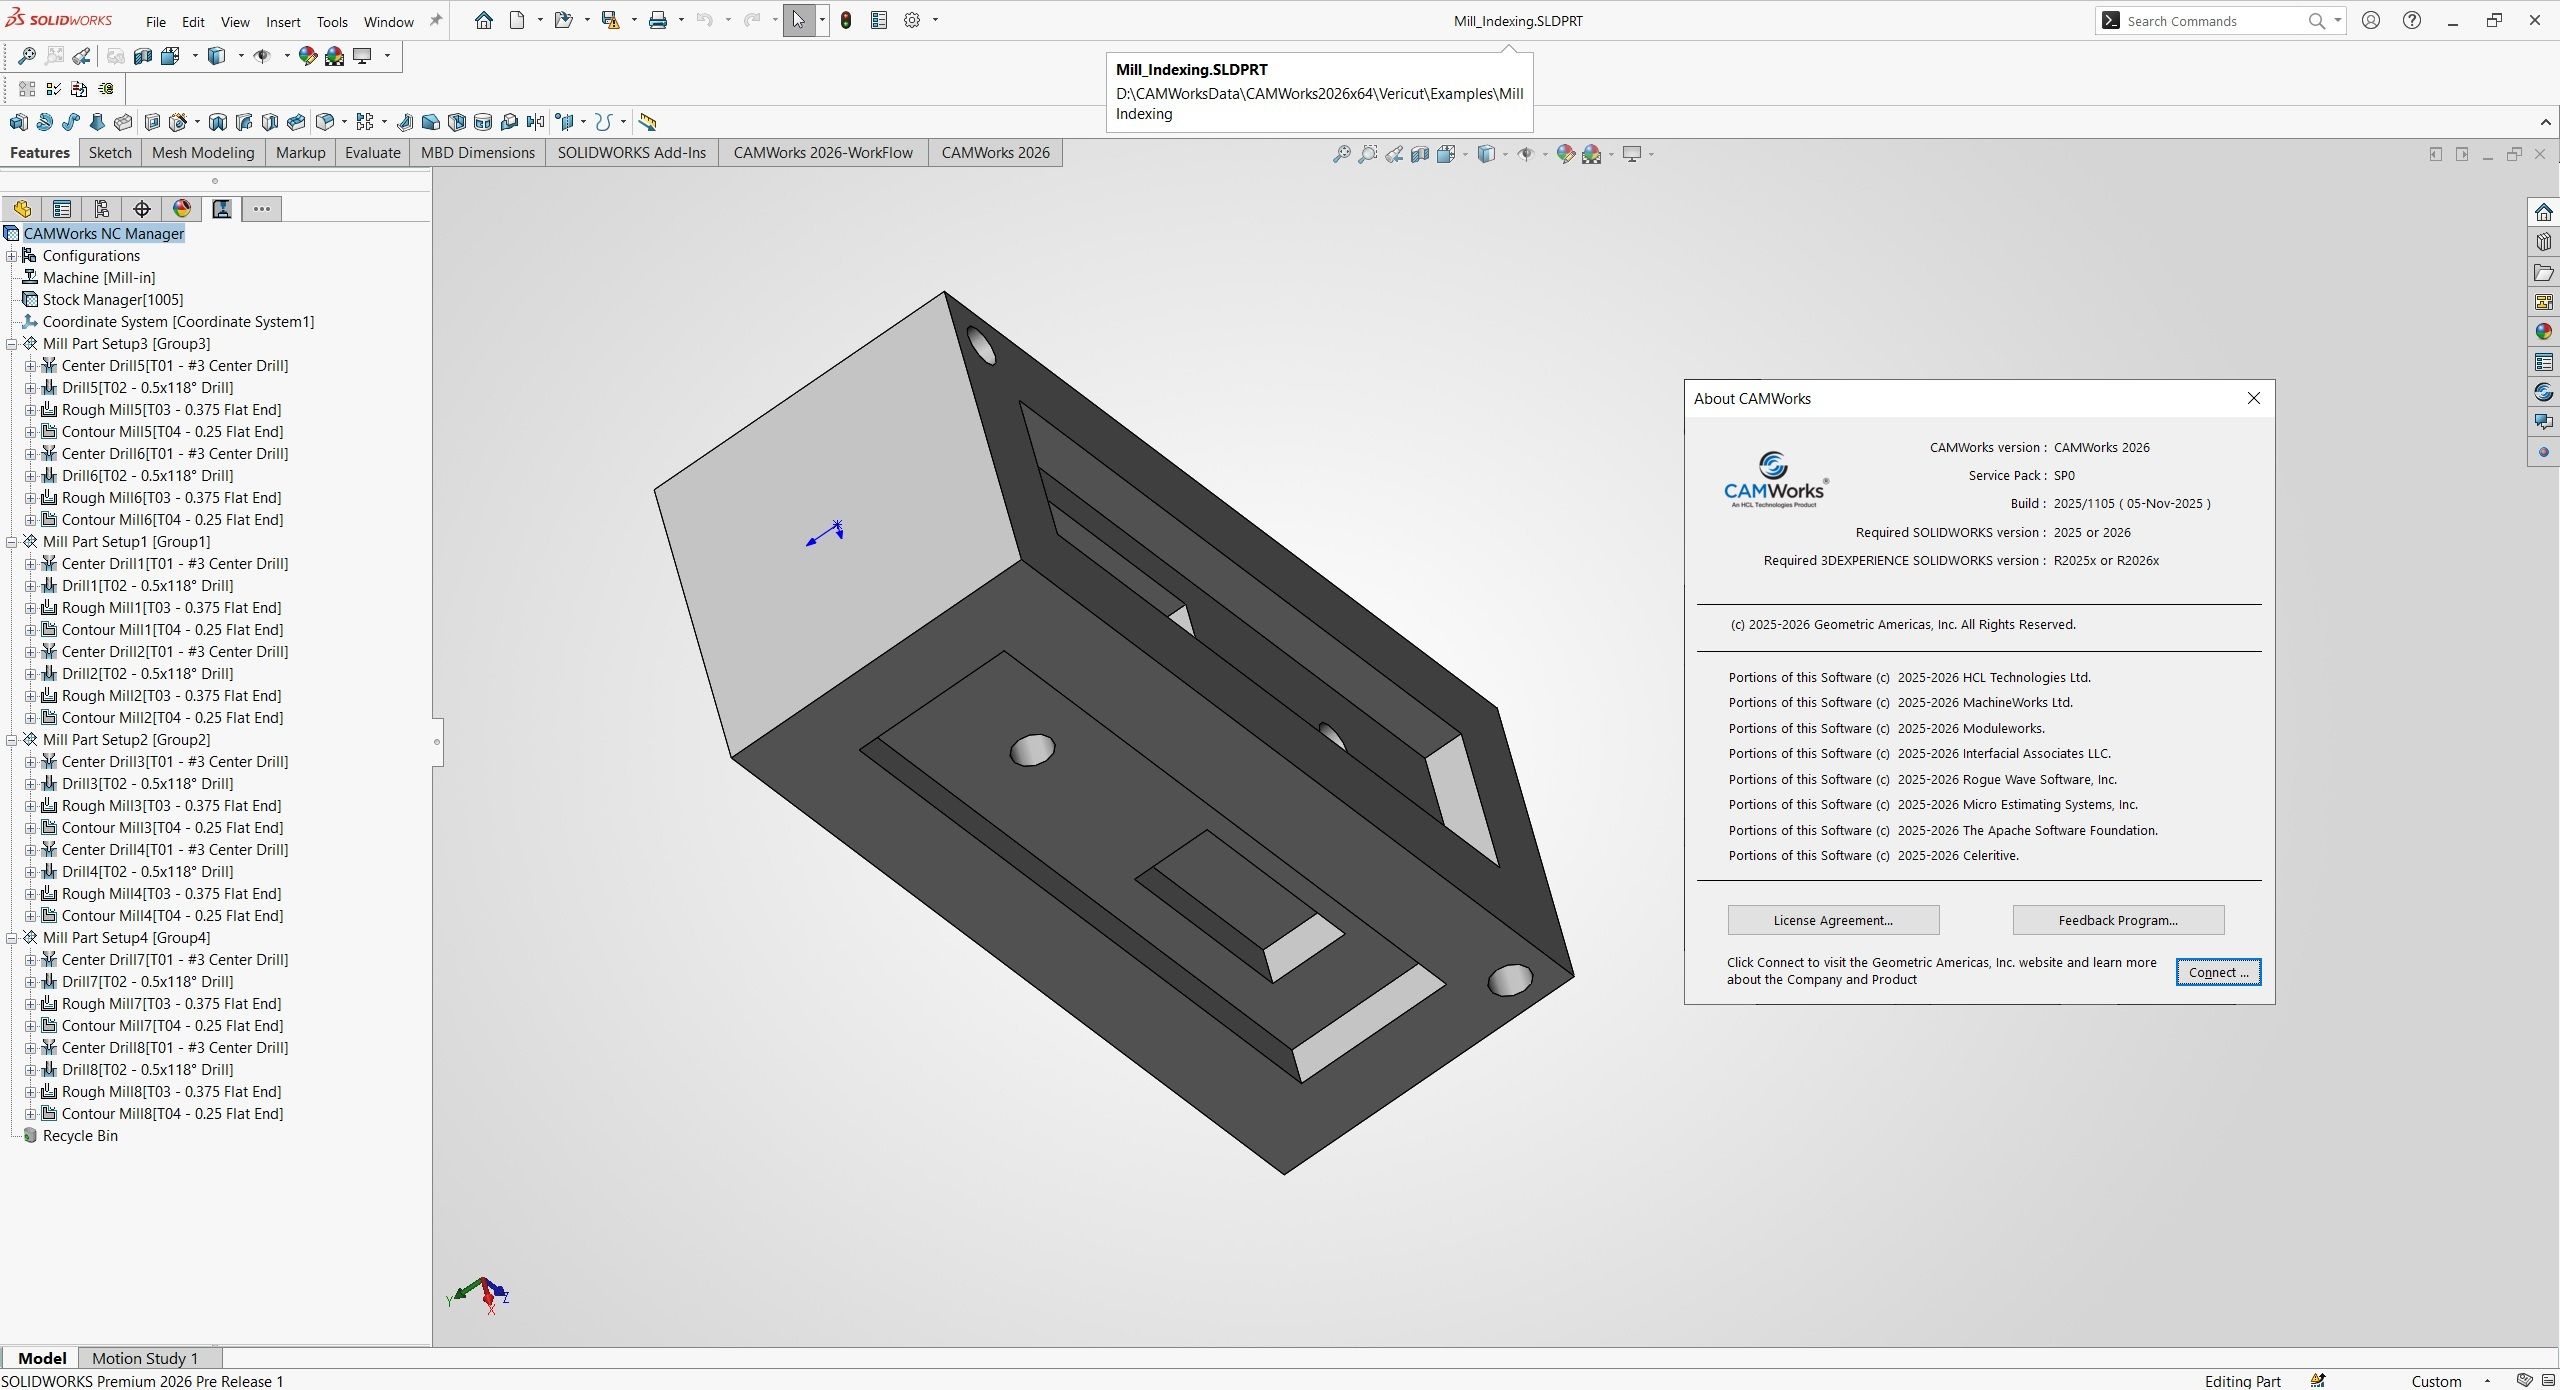This screenshot has width=2560, height=1390.
Task: Select the Zoom to Fit magnifier icon
Action: (1342, 154)
